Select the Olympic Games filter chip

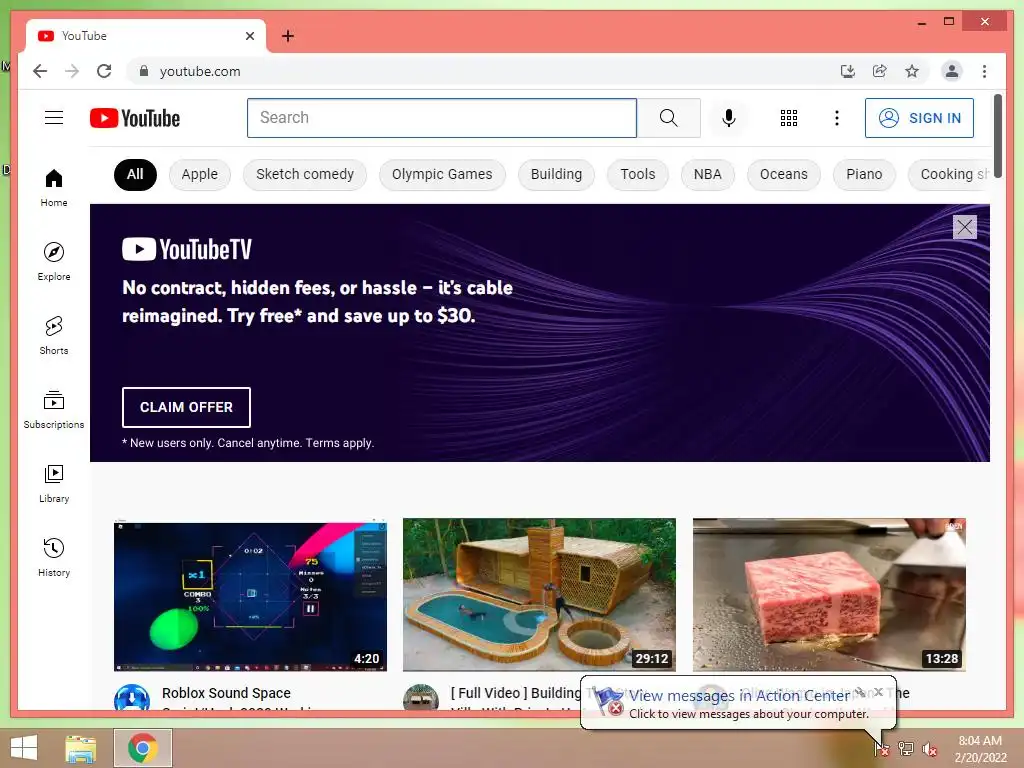point(442,174)
